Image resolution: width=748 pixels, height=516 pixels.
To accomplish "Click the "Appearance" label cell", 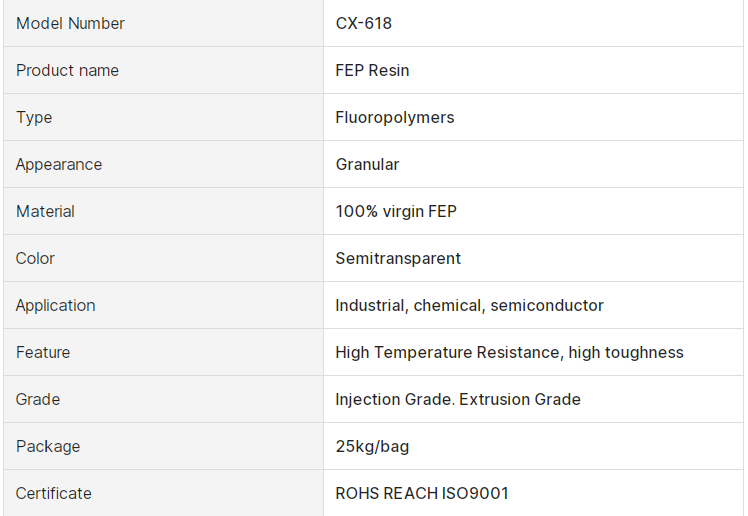I will 59,164.
